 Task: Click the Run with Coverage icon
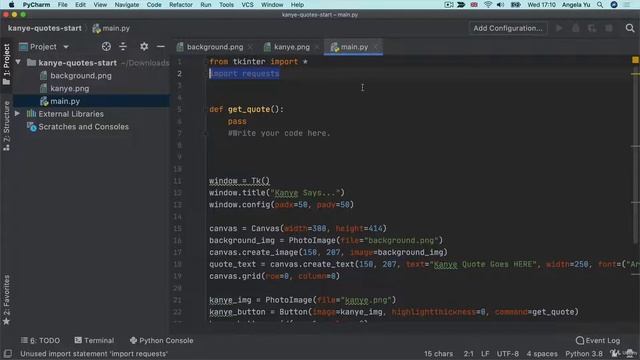(x=592, y=28)
